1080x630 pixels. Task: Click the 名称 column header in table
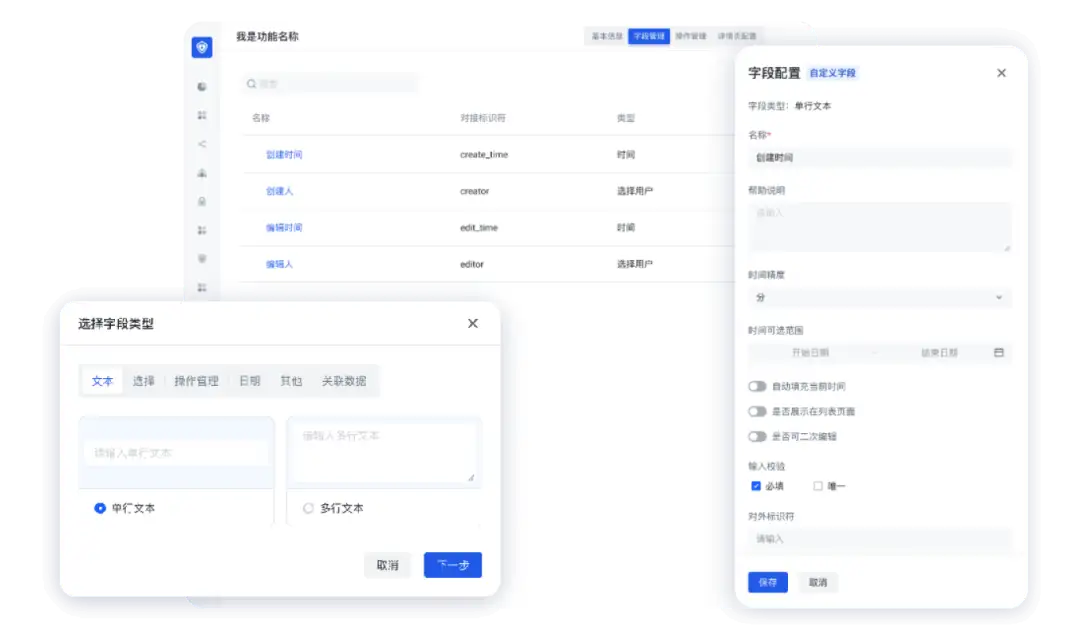click(x=260, y=118)
